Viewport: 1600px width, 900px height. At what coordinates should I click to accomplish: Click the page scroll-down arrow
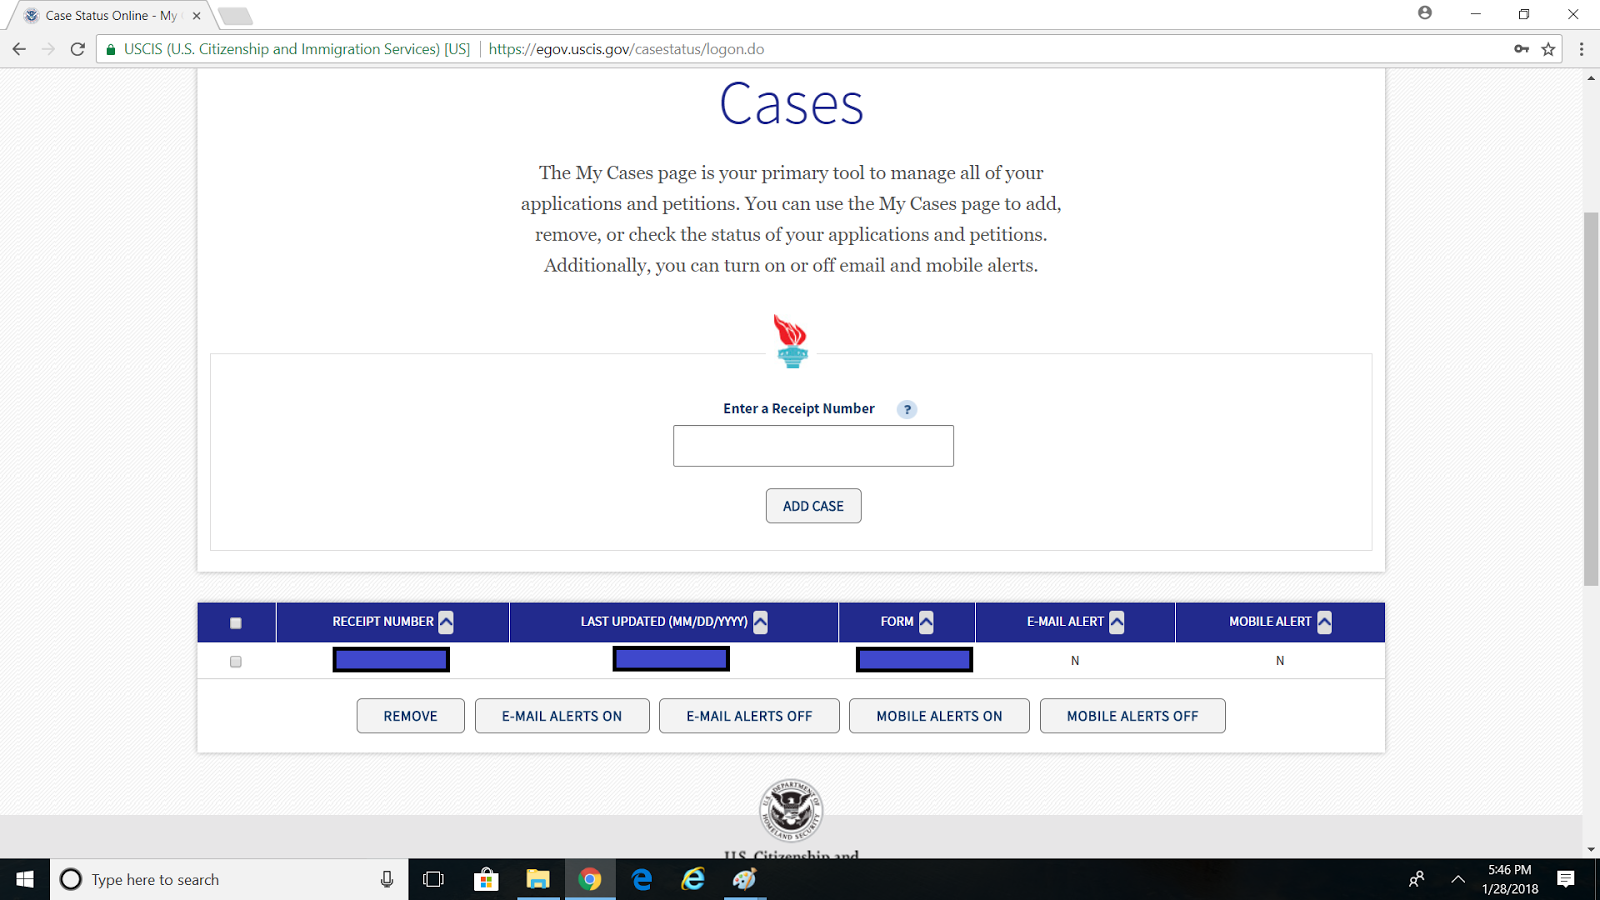coord(1591,849)
